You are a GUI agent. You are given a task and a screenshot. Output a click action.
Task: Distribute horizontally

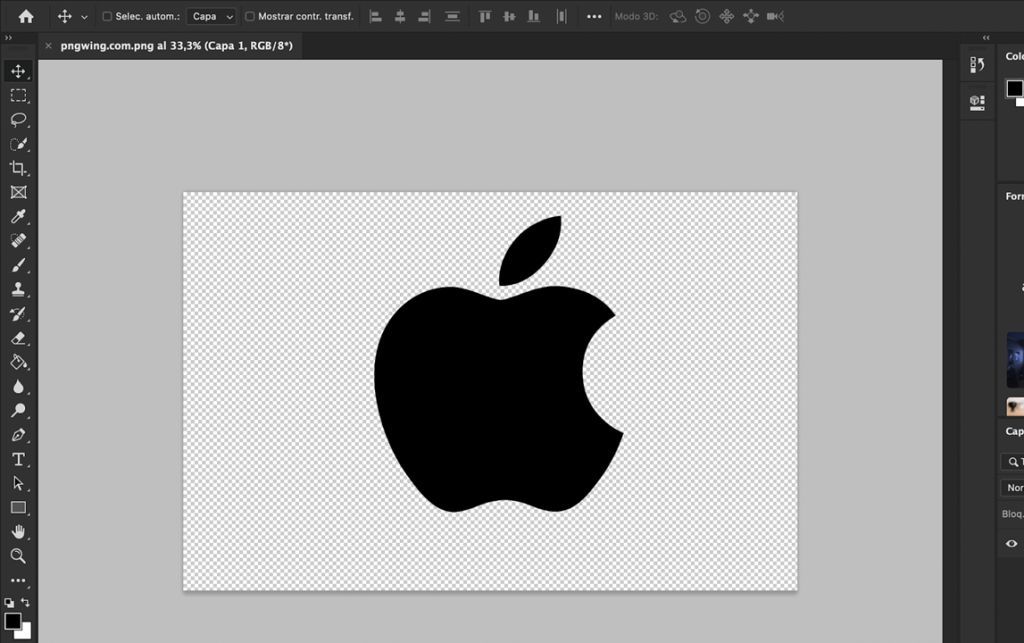click(562, 16)
